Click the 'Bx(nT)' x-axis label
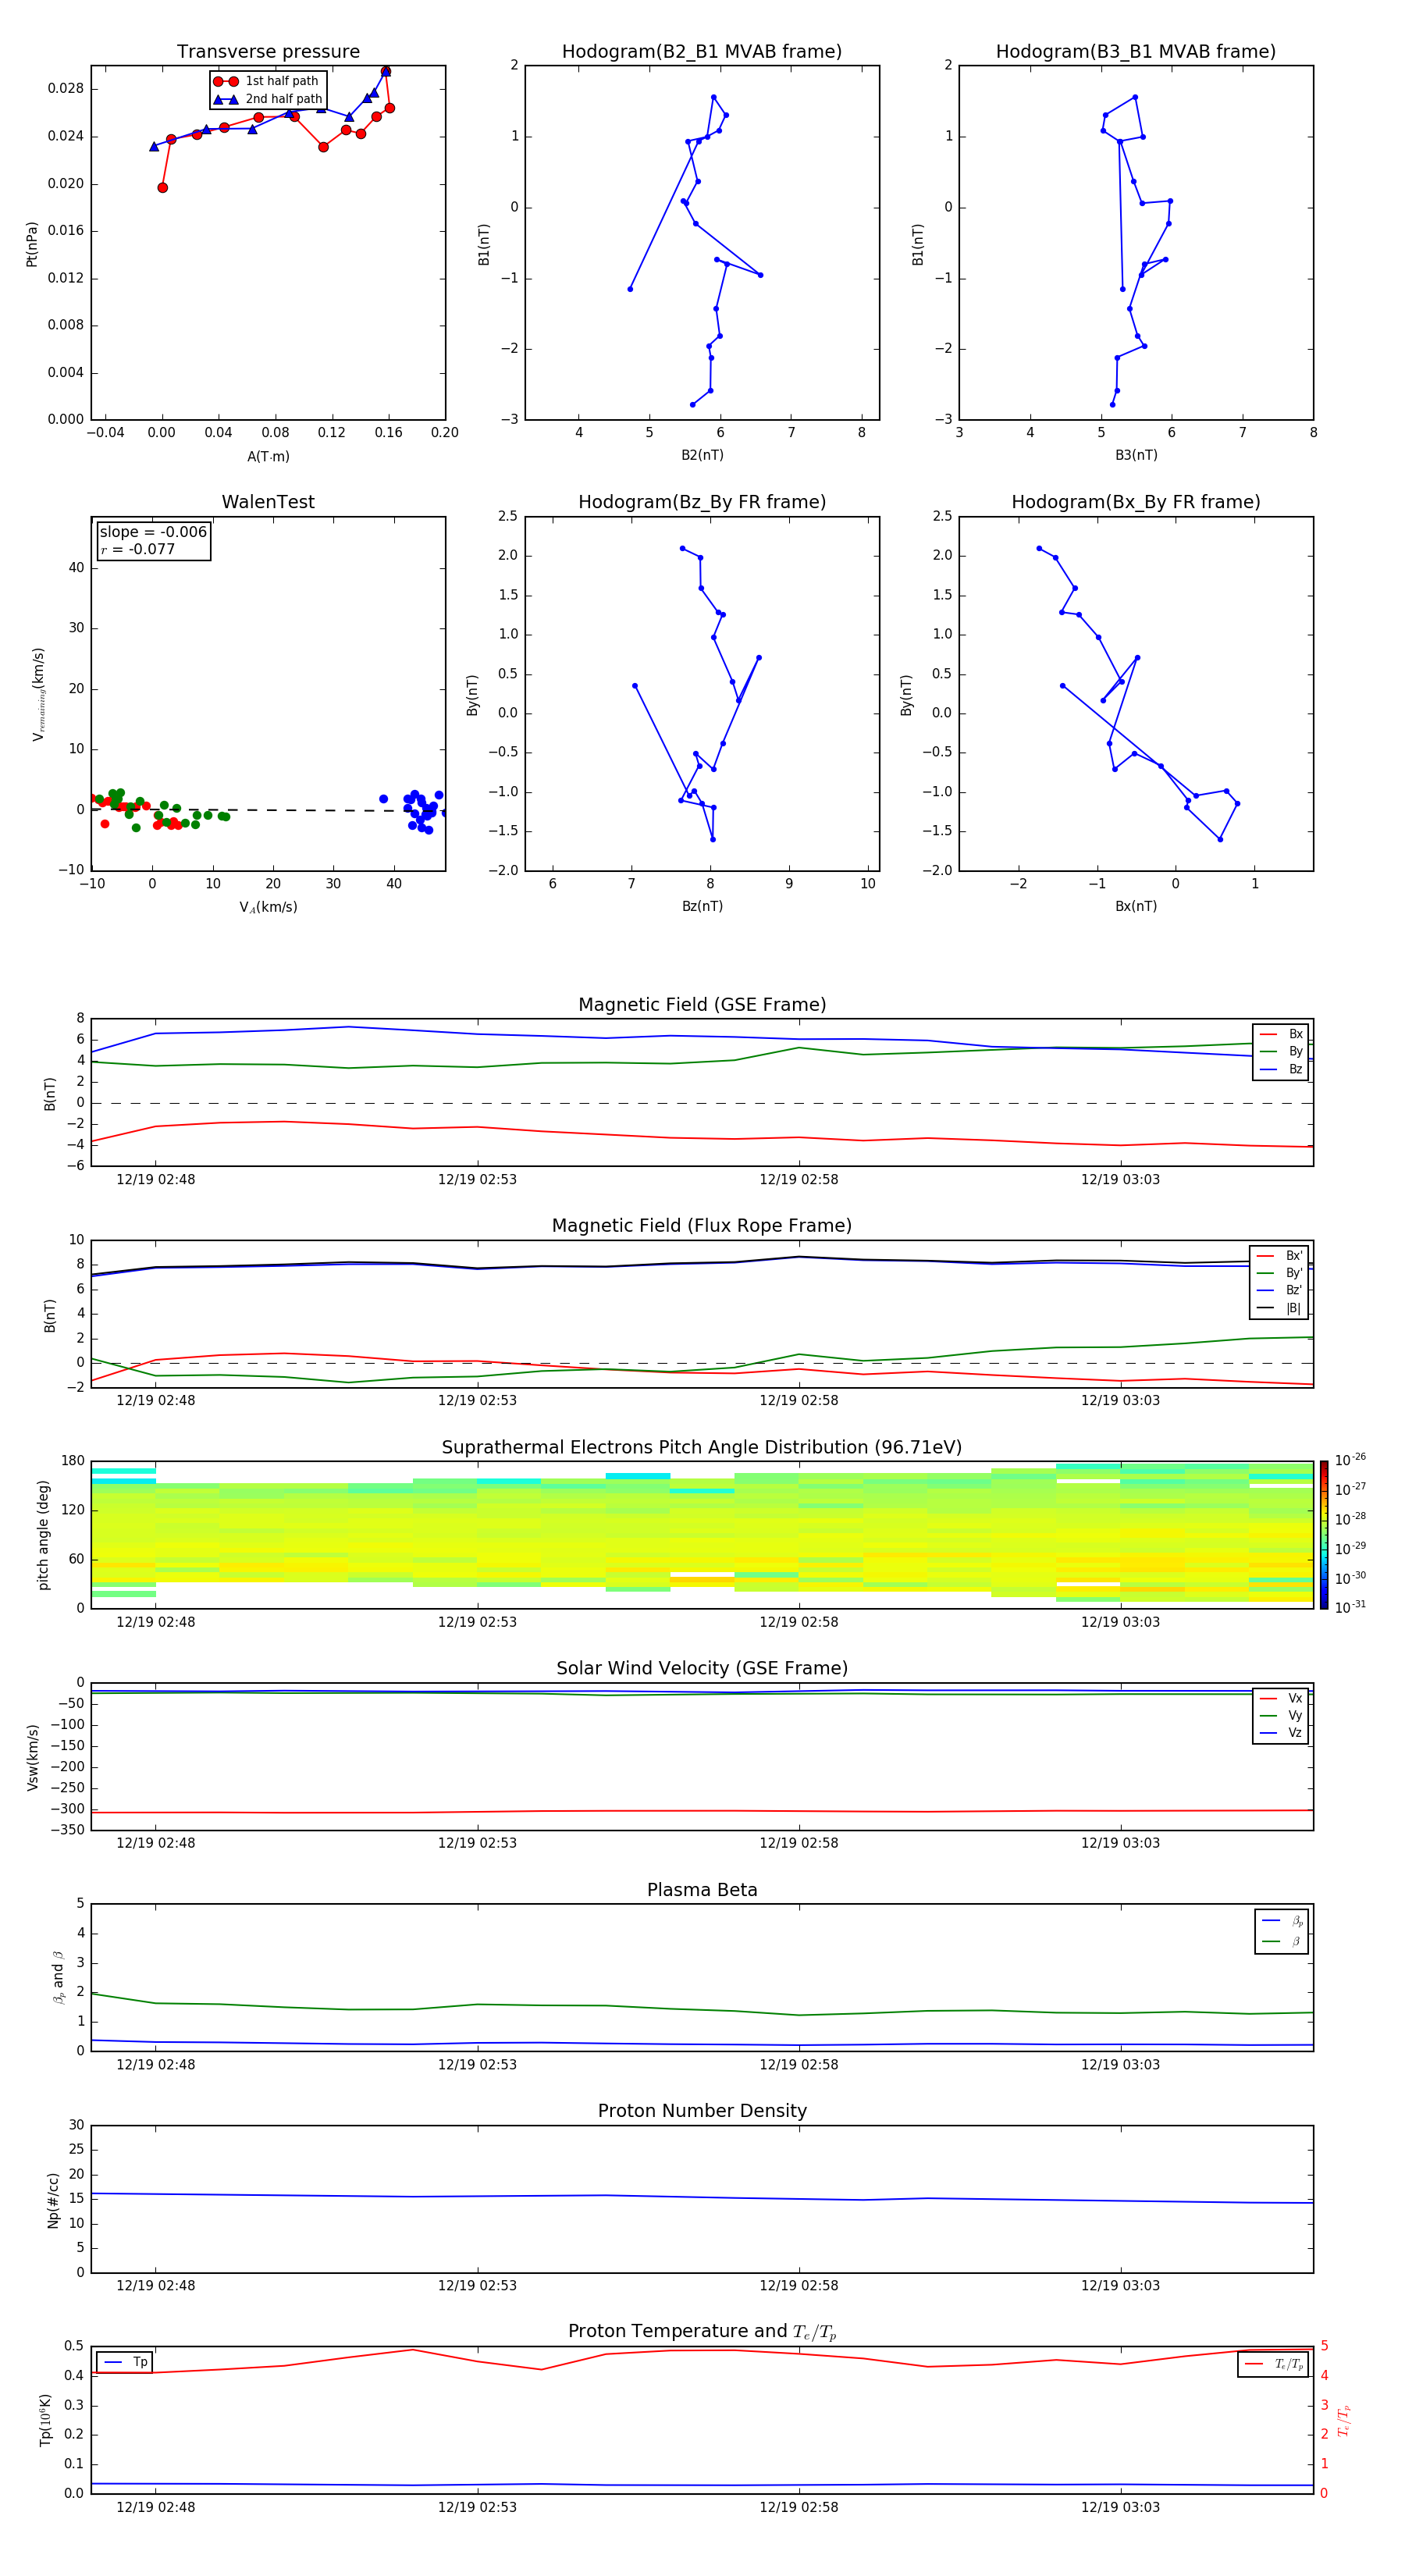The height and width of the screenshot is (2576, 1405). [x=1136, y=906]
